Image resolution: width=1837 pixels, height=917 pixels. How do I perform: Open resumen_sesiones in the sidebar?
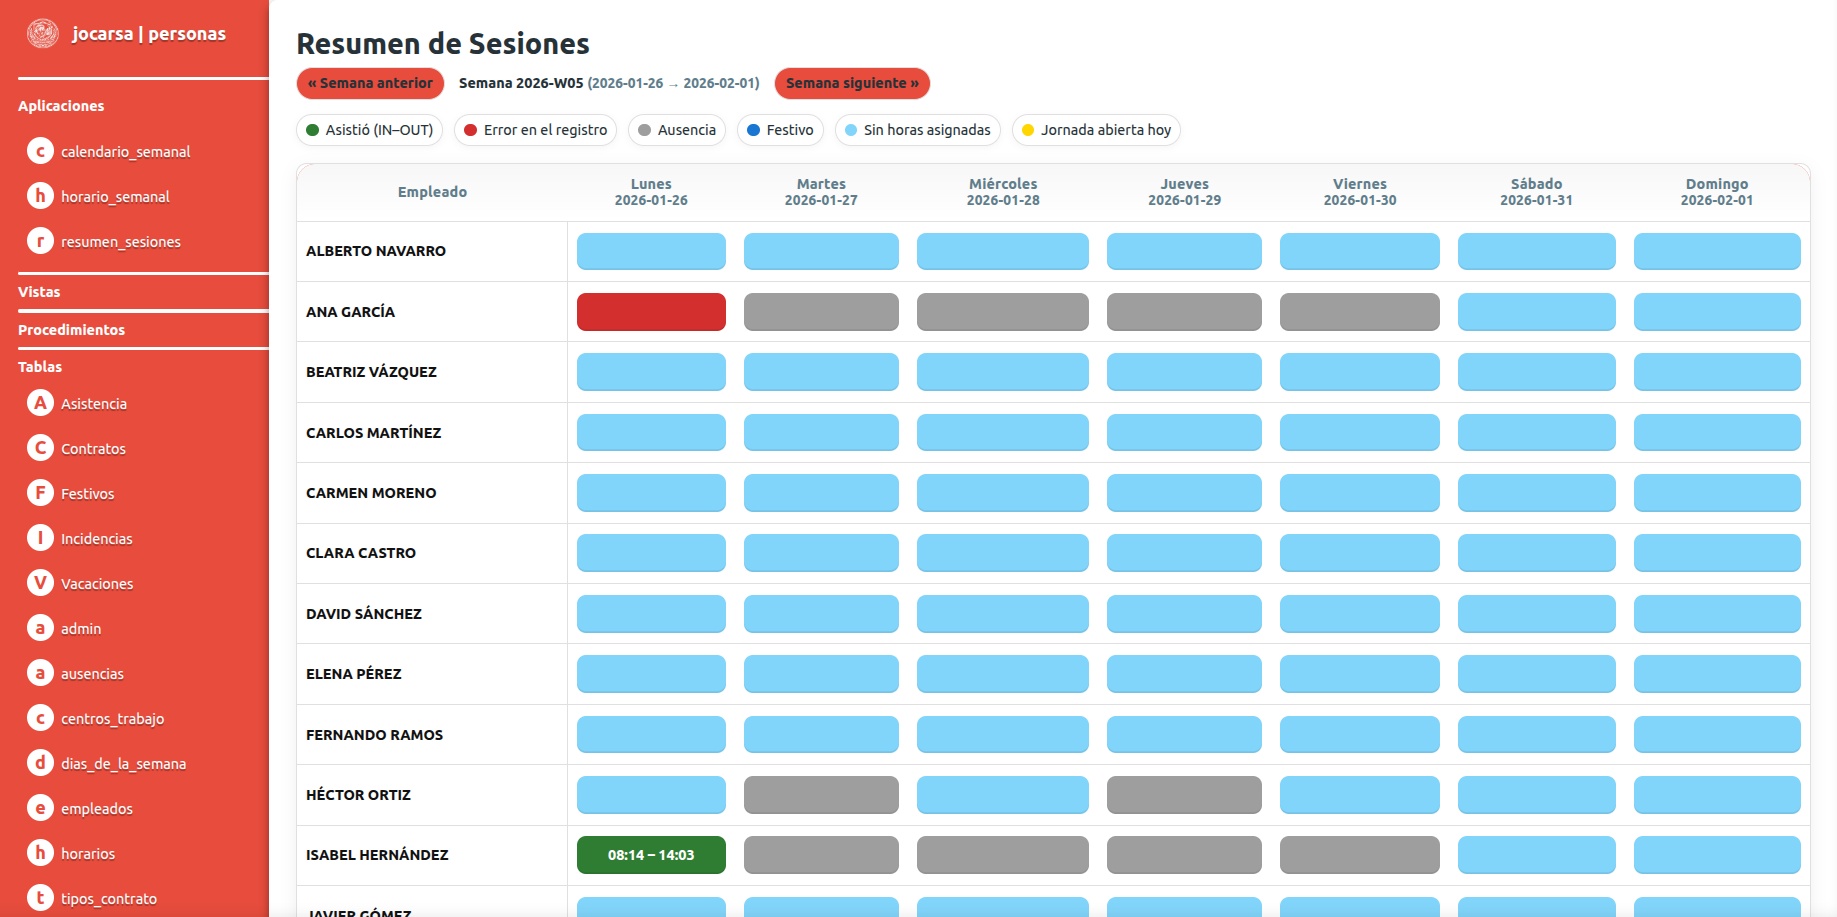(120, 242)
